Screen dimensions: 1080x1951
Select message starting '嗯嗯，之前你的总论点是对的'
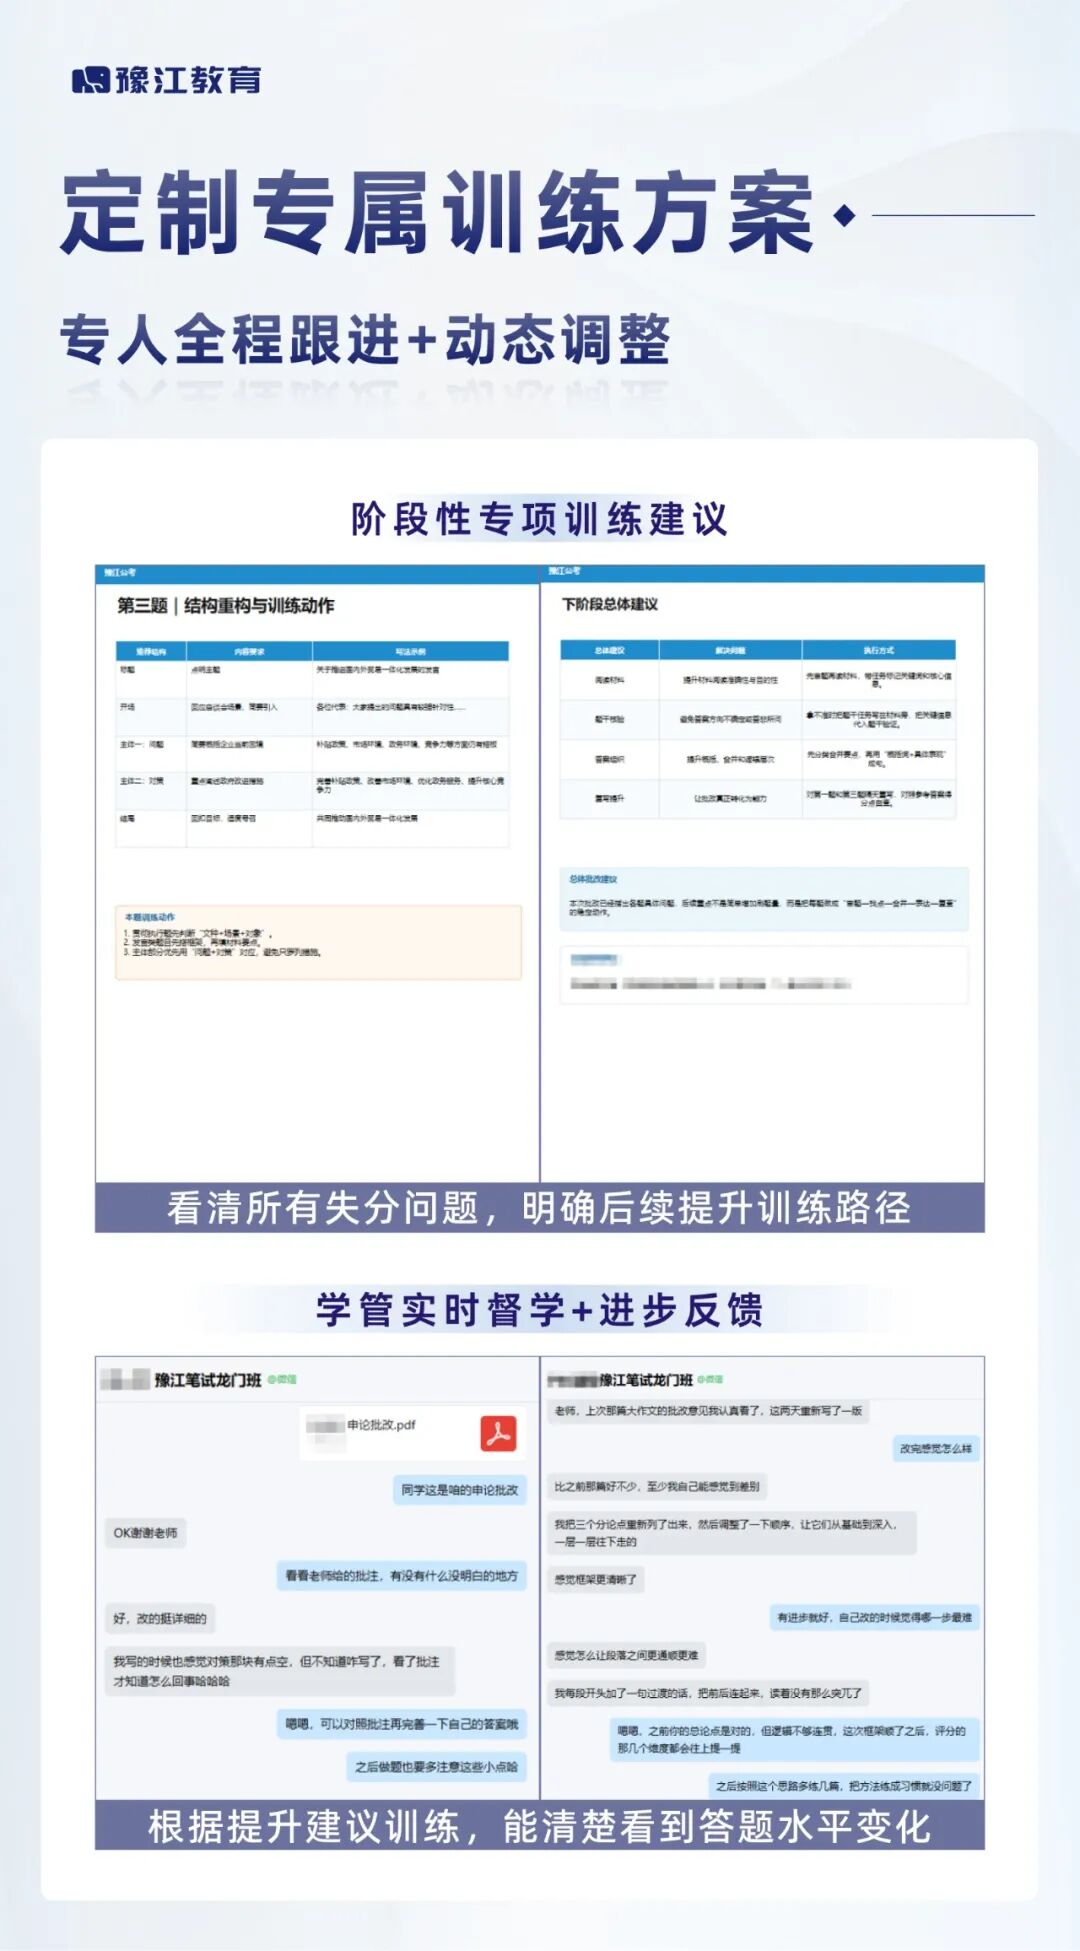tap(794, 1739)
